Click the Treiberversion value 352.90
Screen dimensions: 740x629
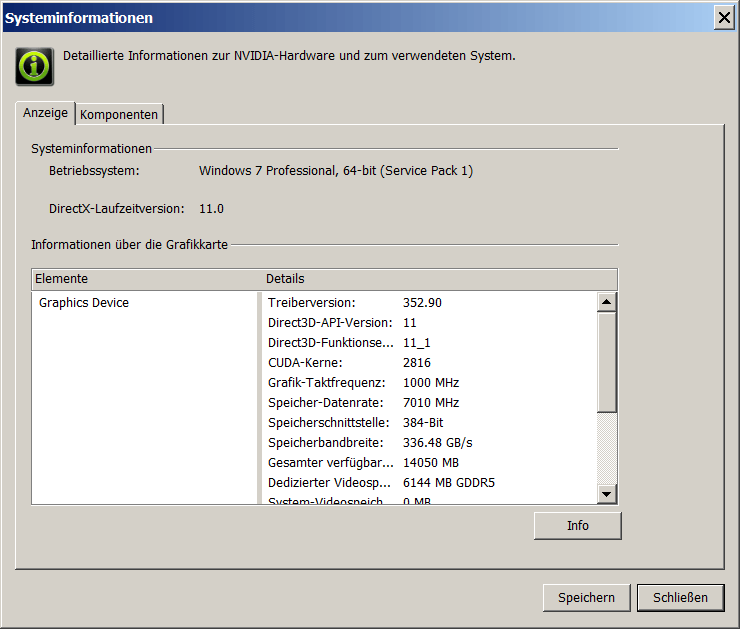coord(422,303)
